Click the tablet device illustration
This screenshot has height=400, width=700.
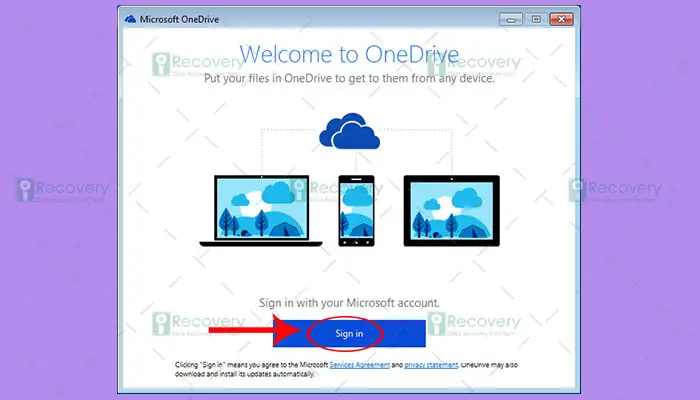[x=451, y=211]
